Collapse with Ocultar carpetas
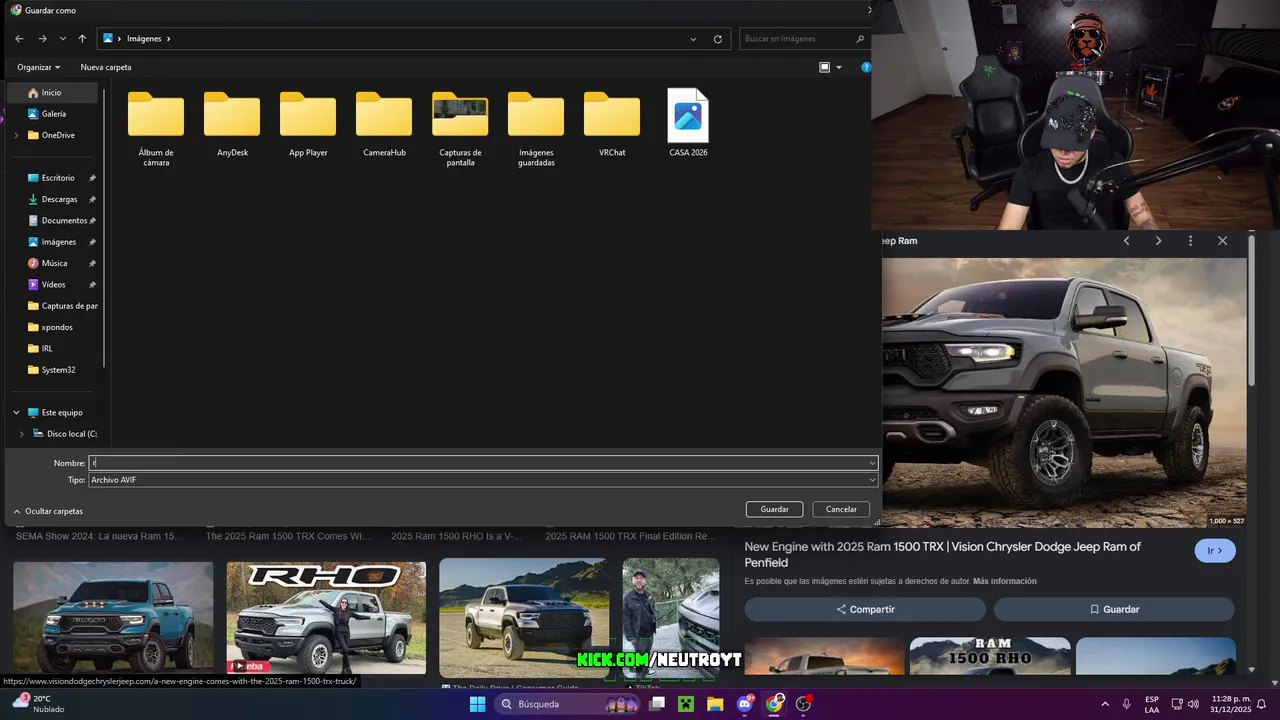The height and width of the screenshot is (720, 1280). point(48,511)
